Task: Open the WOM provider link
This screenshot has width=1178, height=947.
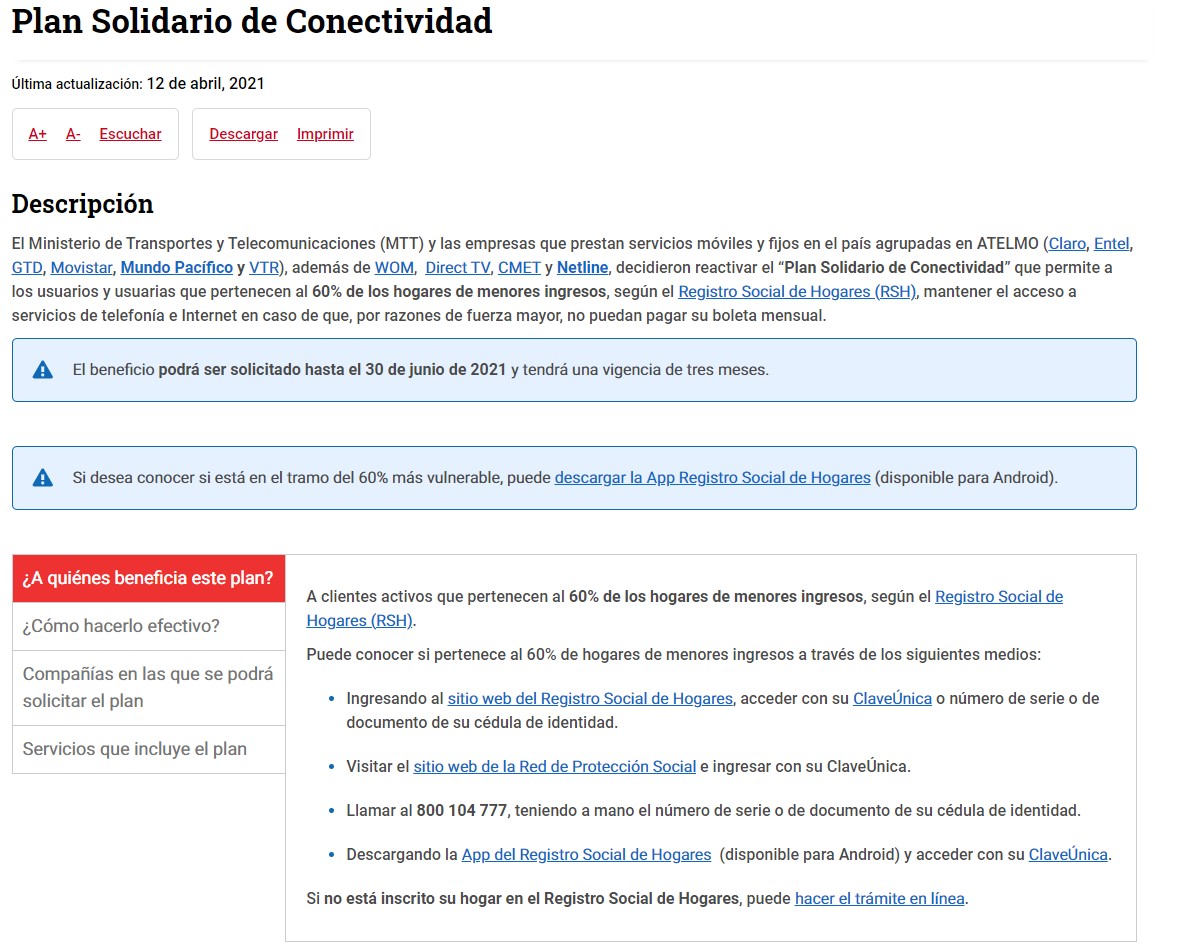Action: 394,267
